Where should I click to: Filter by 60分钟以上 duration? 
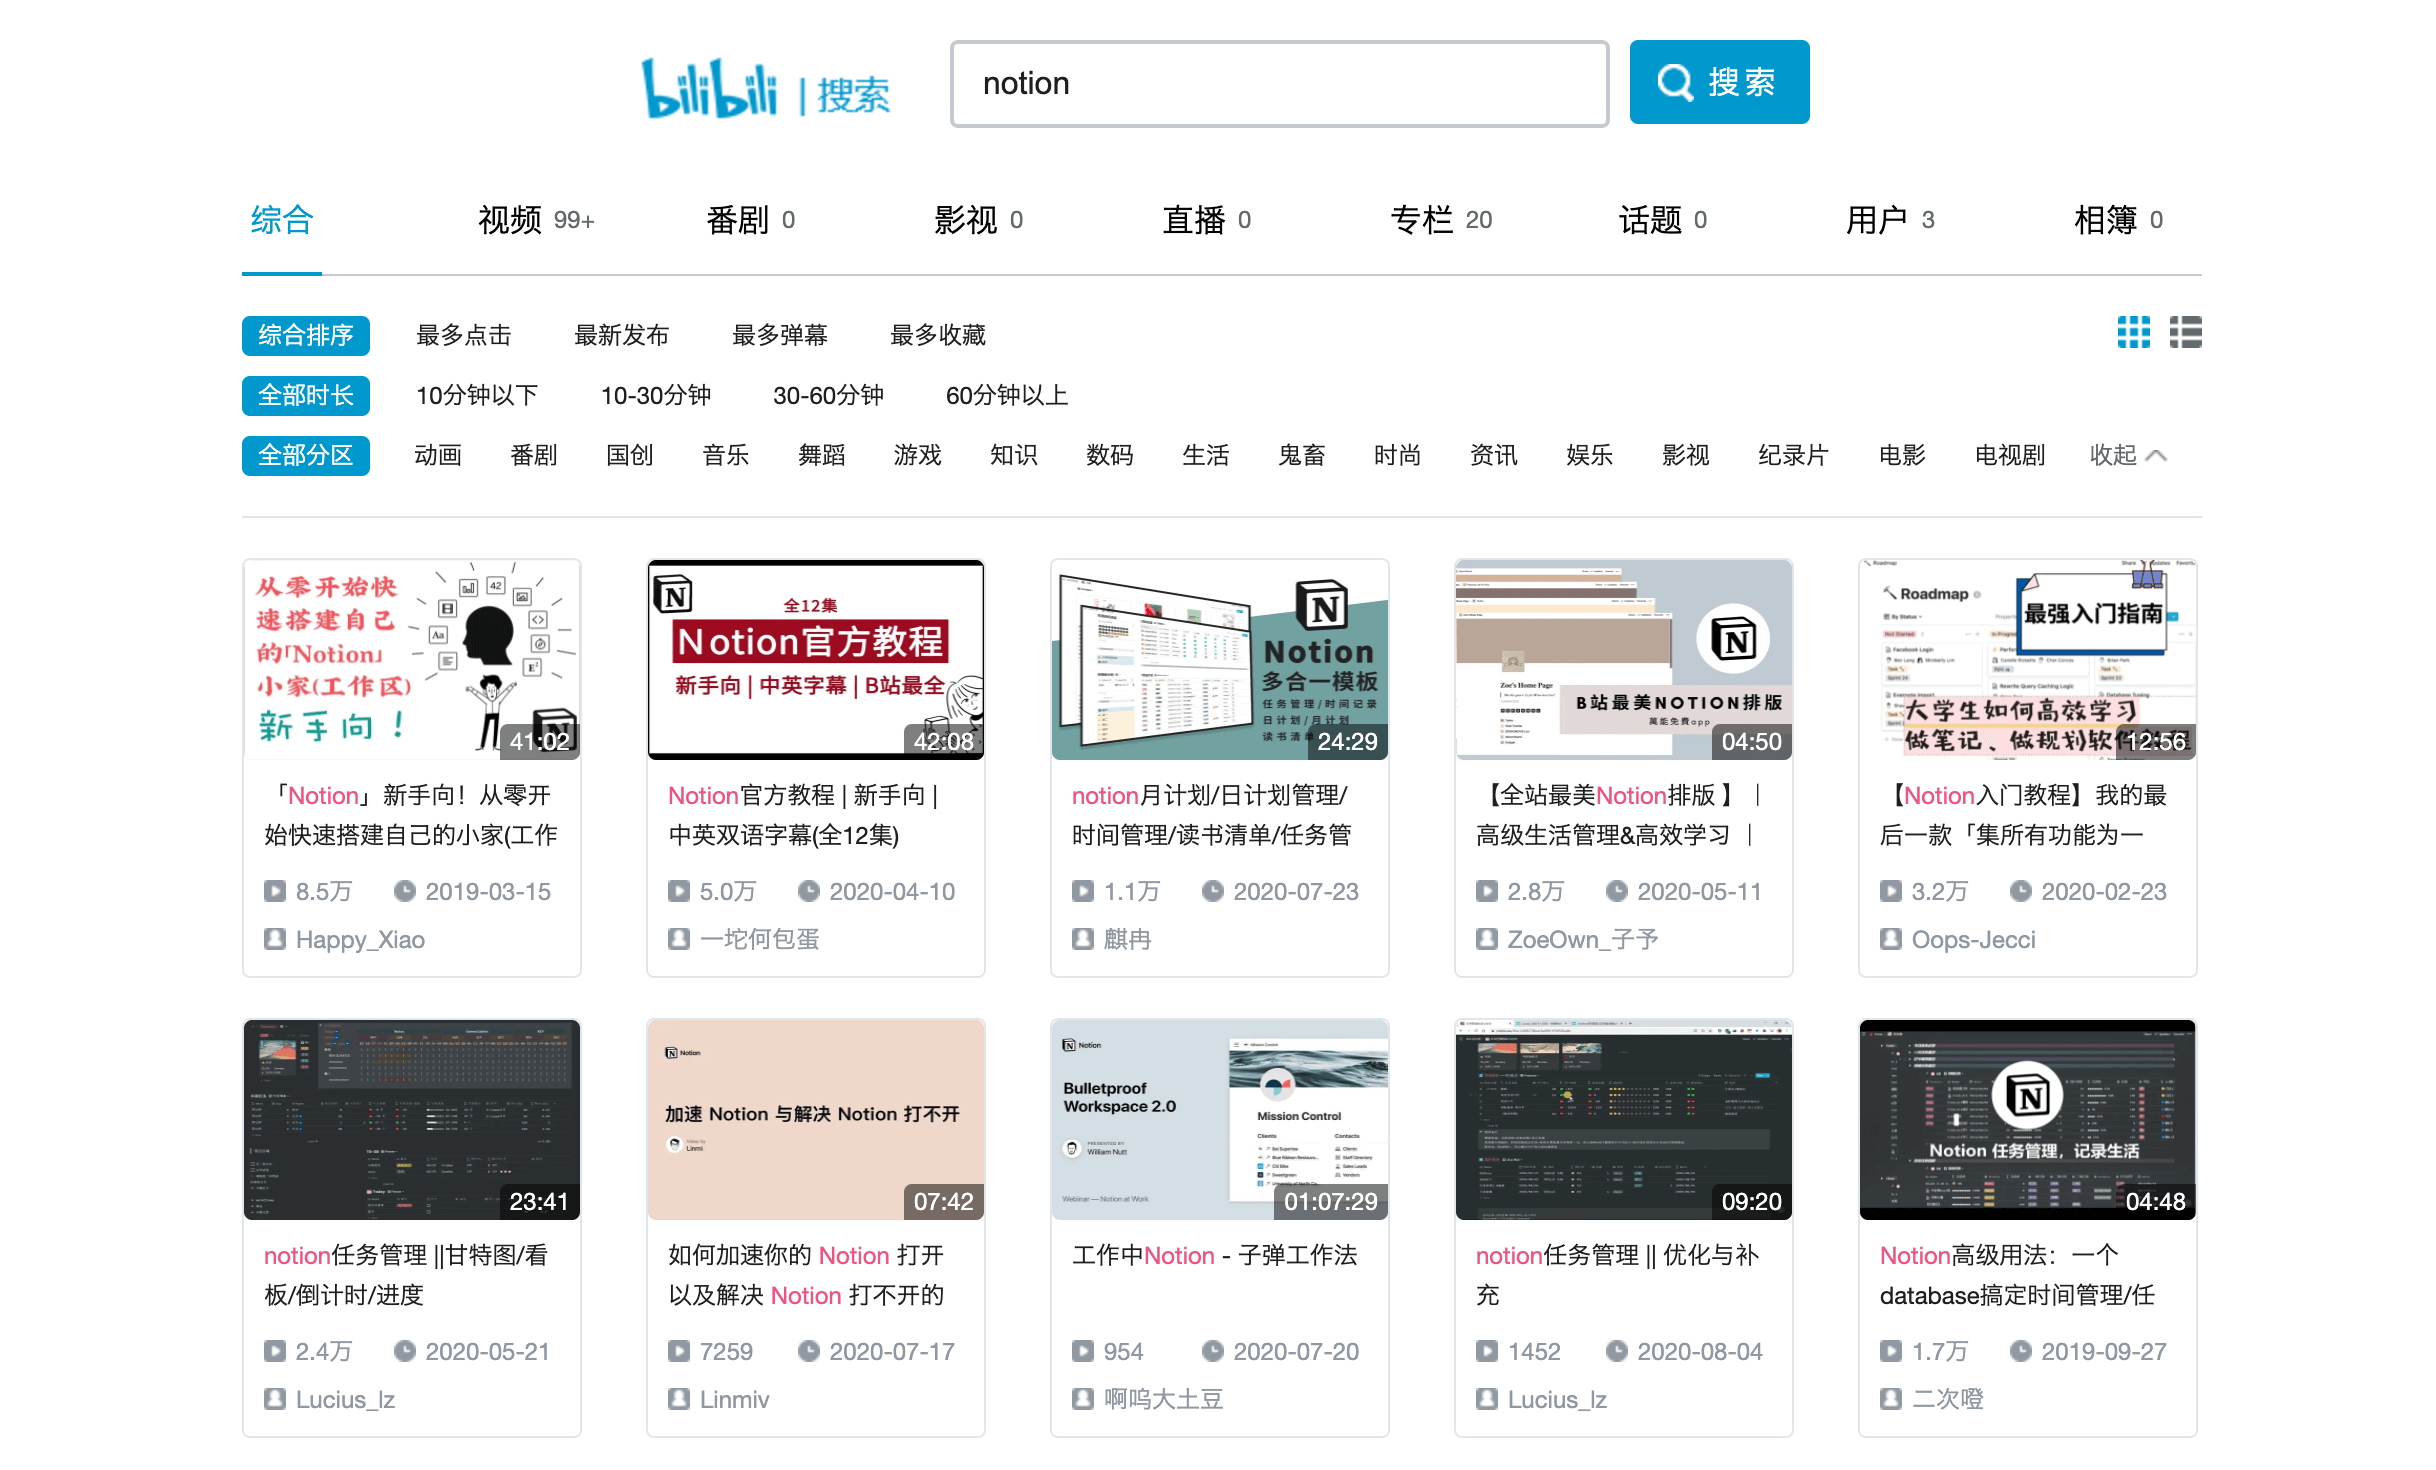[1007, 396]
